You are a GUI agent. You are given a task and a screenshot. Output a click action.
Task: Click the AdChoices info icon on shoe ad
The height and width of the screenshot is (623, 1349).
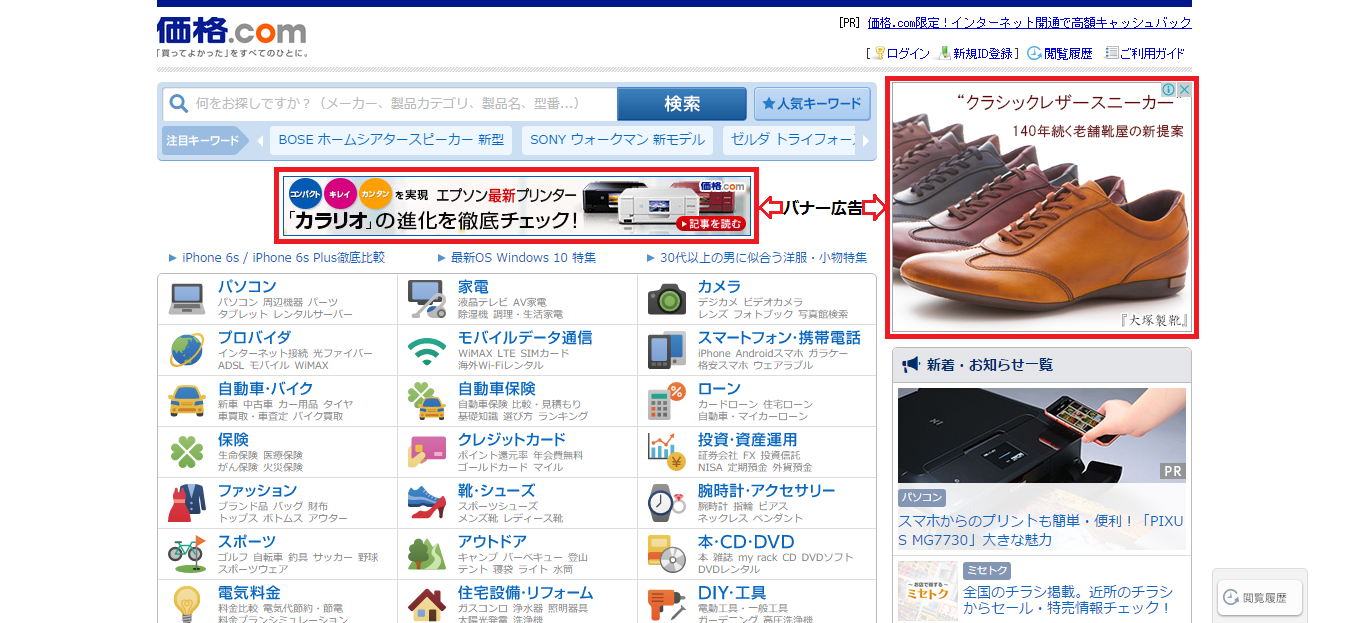click(1169, 90)
